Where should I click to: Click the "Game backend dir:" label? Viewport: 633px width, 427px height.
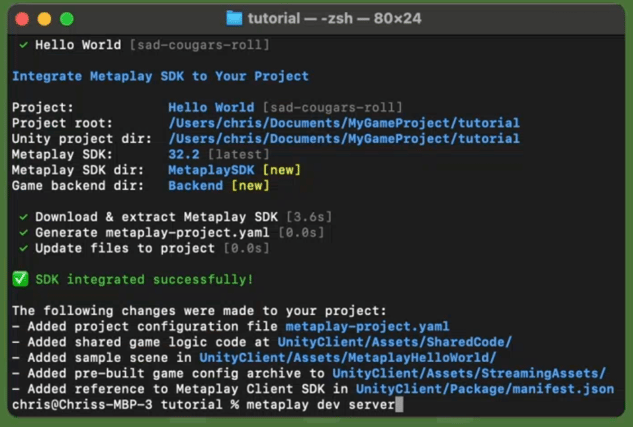pyautogui.click(x=78, y=186)
